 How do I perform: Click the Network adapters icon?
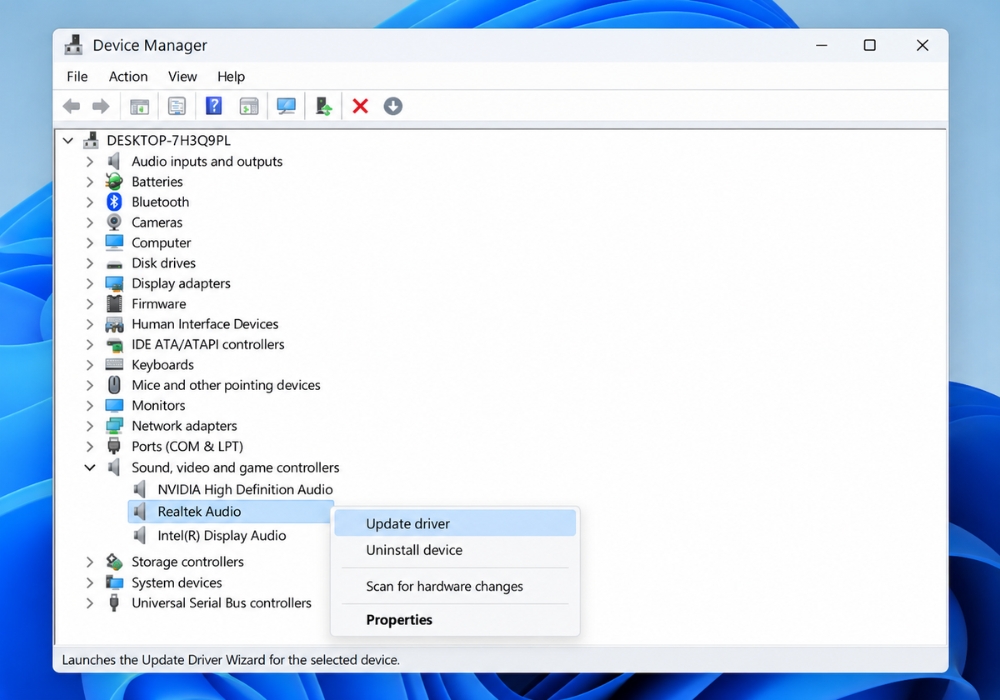[114, 426]
